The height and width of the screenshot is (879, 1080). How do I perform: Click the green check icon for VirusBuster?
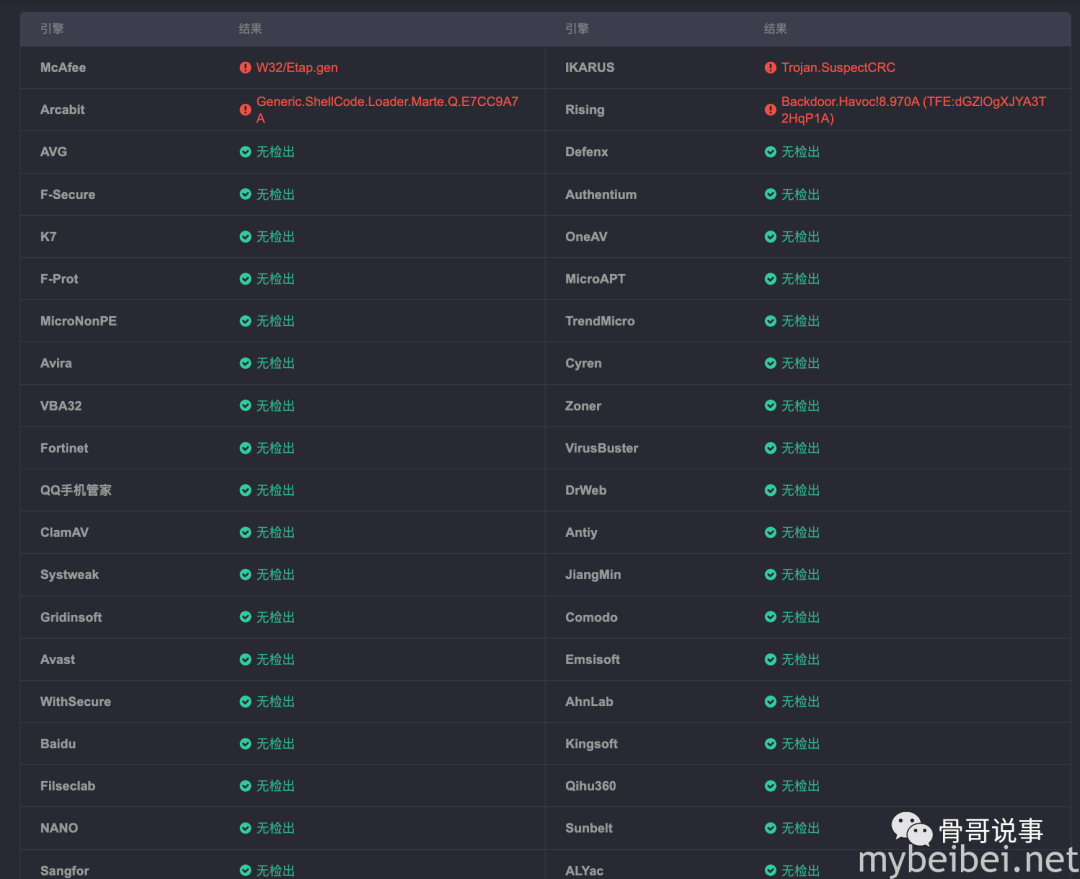[770, 448]
